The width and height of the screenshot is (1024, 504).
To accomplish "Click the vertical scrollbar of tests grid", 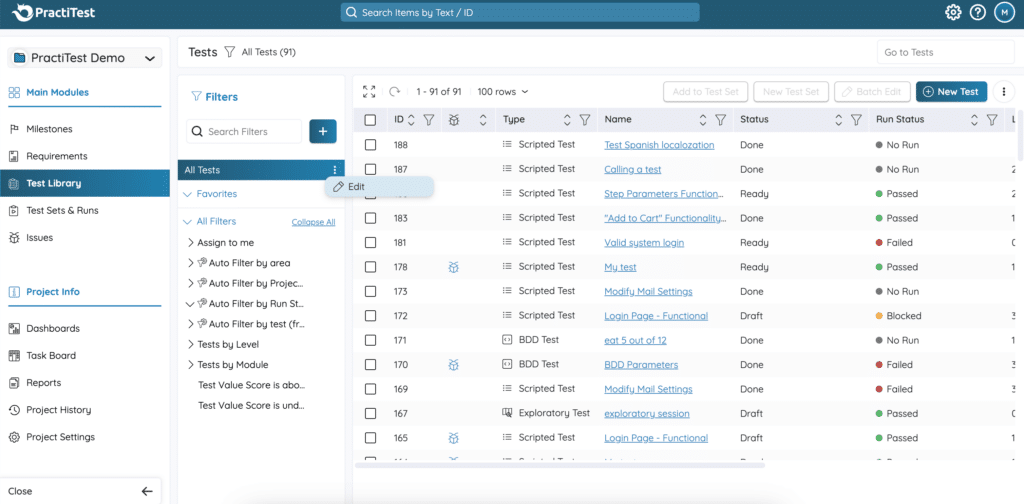I will coord(1020,134).
